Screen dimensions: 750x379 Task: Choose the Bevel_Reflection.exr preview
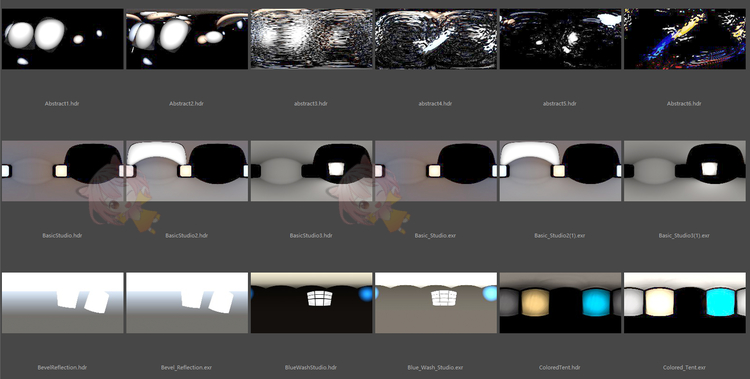pyautogui.click(x=187, y=303)
